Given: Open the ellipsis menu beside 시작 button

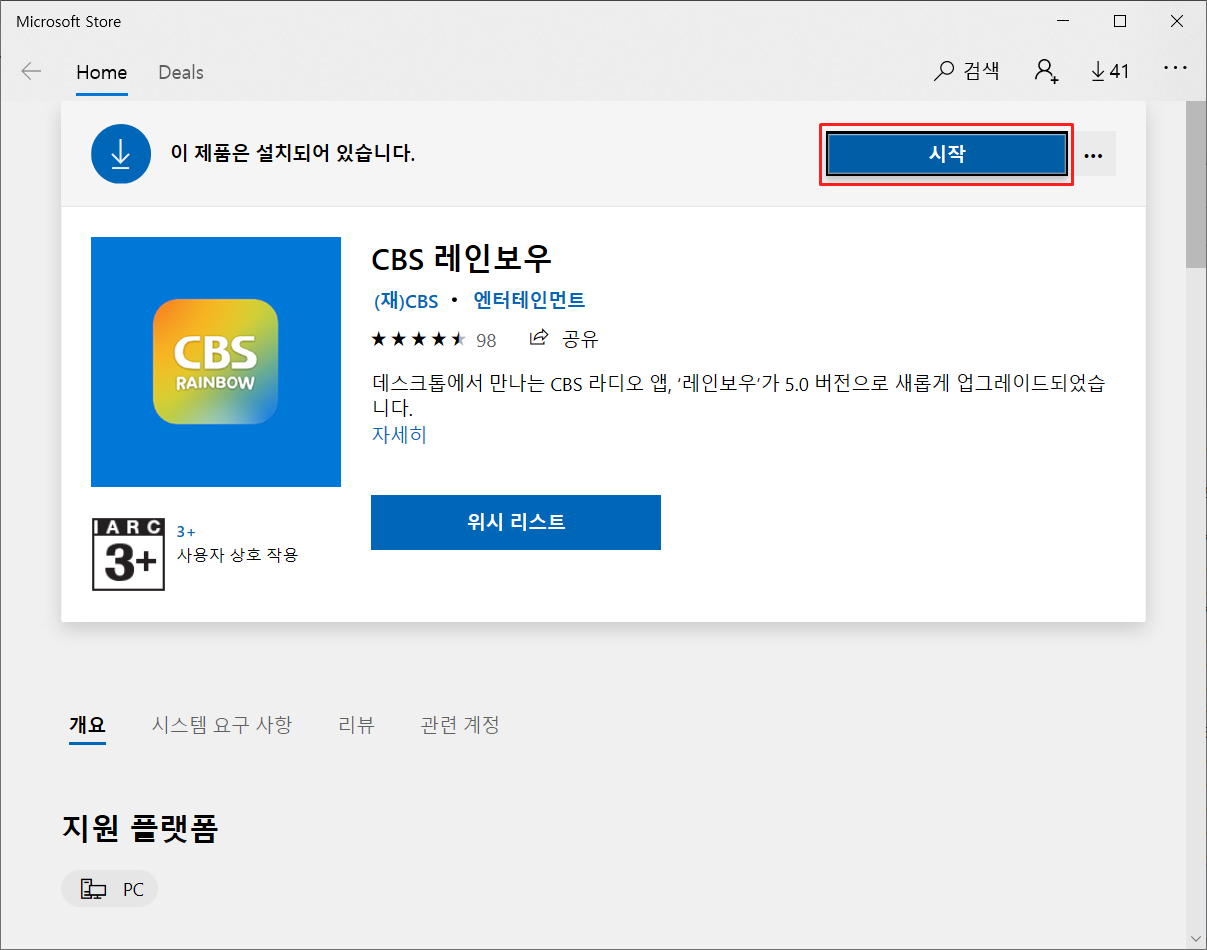Looking at the screenshot, I should pyautogui.click(x=1093, y=155).
